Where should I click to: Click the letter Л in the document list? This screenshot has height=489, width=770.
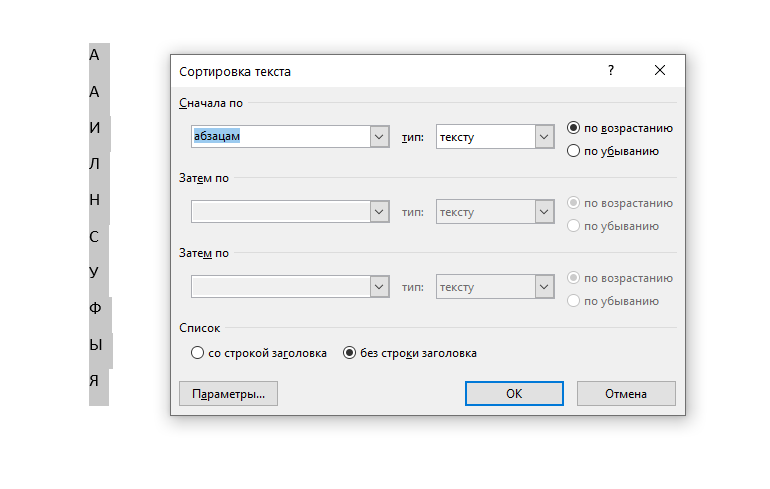point(95,164)
